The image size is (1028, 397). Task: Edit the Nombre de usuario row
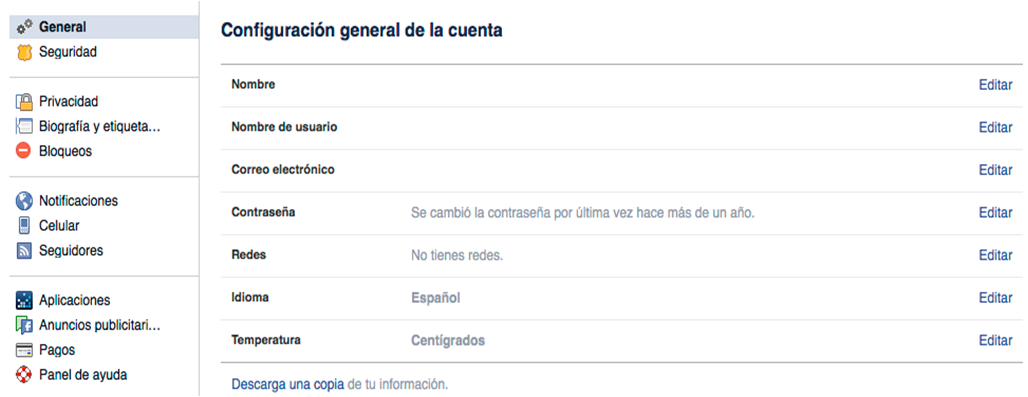pos(995,128)
